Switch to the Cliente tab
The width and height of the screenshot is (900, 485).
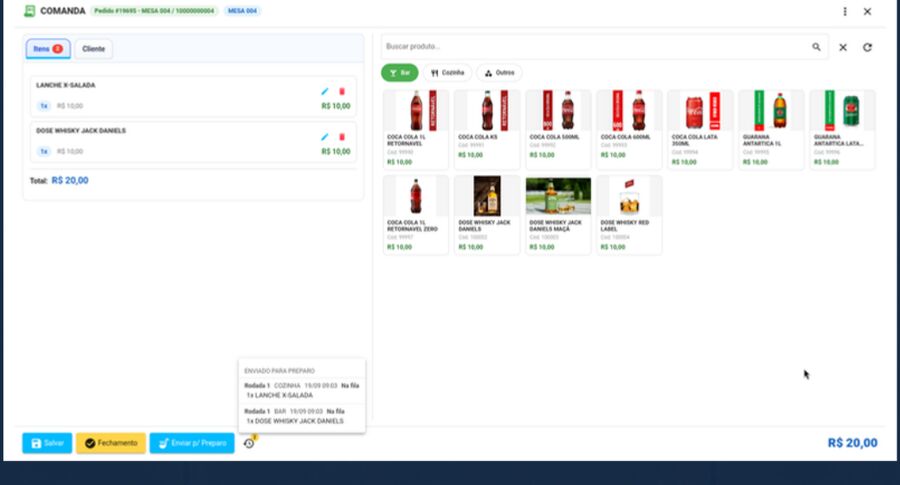tap(94, 49)
